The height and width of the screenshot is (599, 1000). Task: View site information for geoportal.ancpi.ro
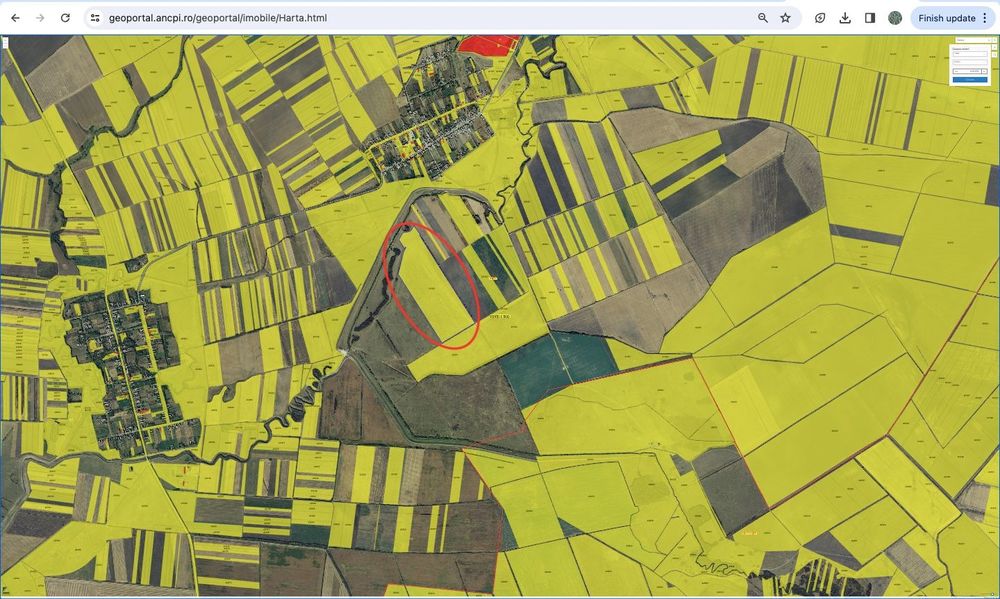pyautogui.click(x=95, y=18)
